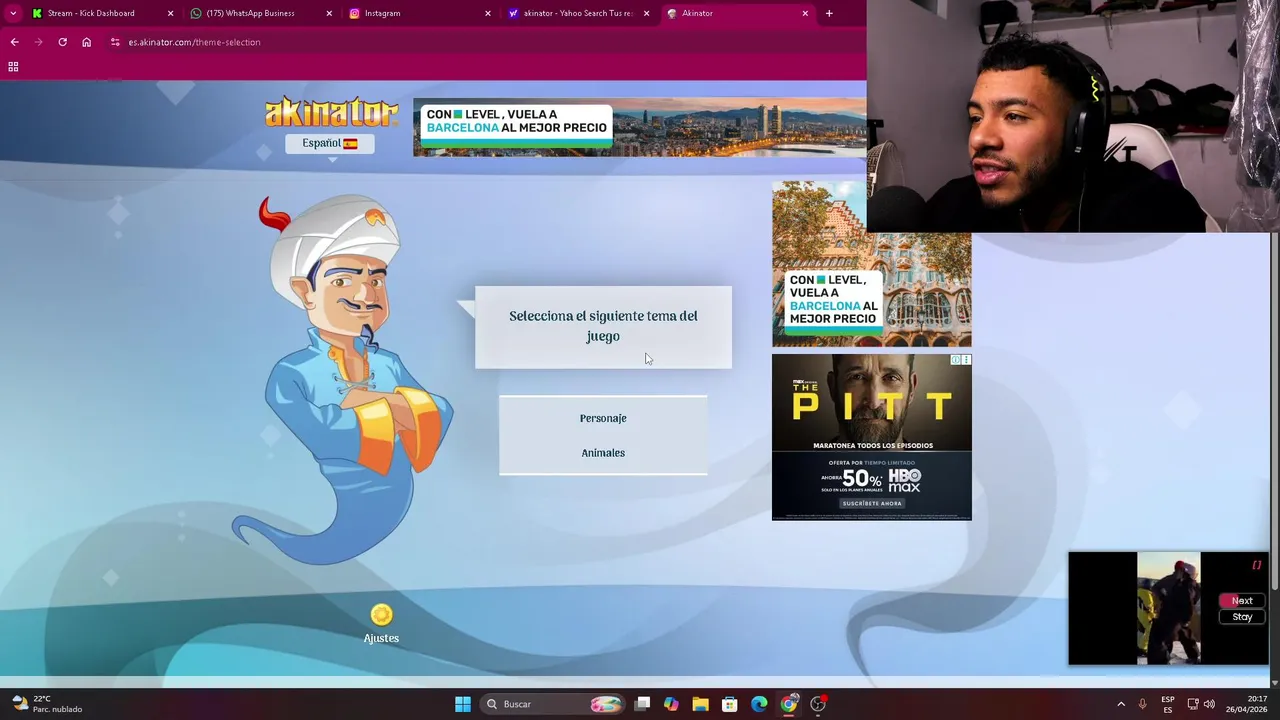The width and height of the screenshot is (1280, 720).
Task: Open the Level Barcelona top banner ad
Action: point(640,127)
